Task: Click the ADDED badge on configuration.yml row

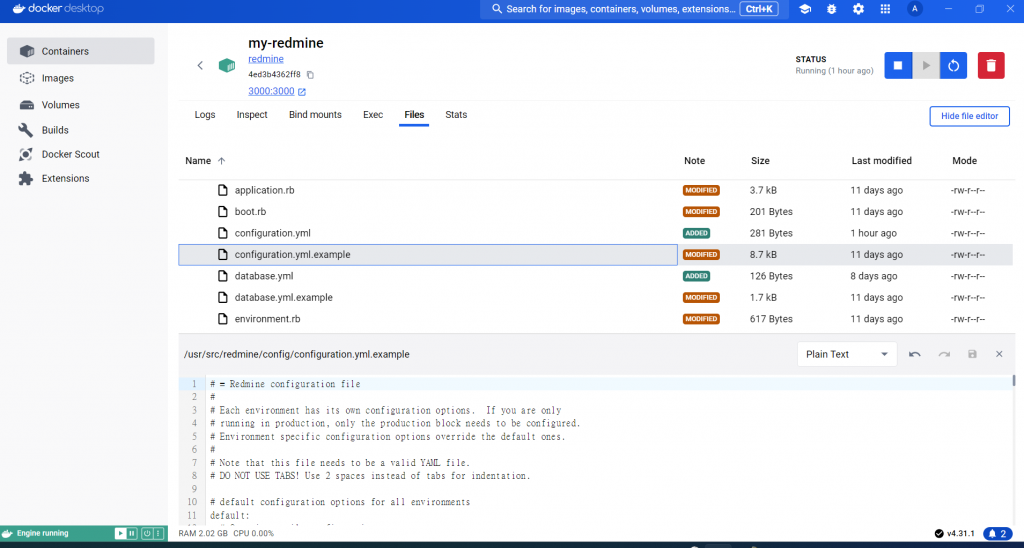Action: click(x=696, y=233)
